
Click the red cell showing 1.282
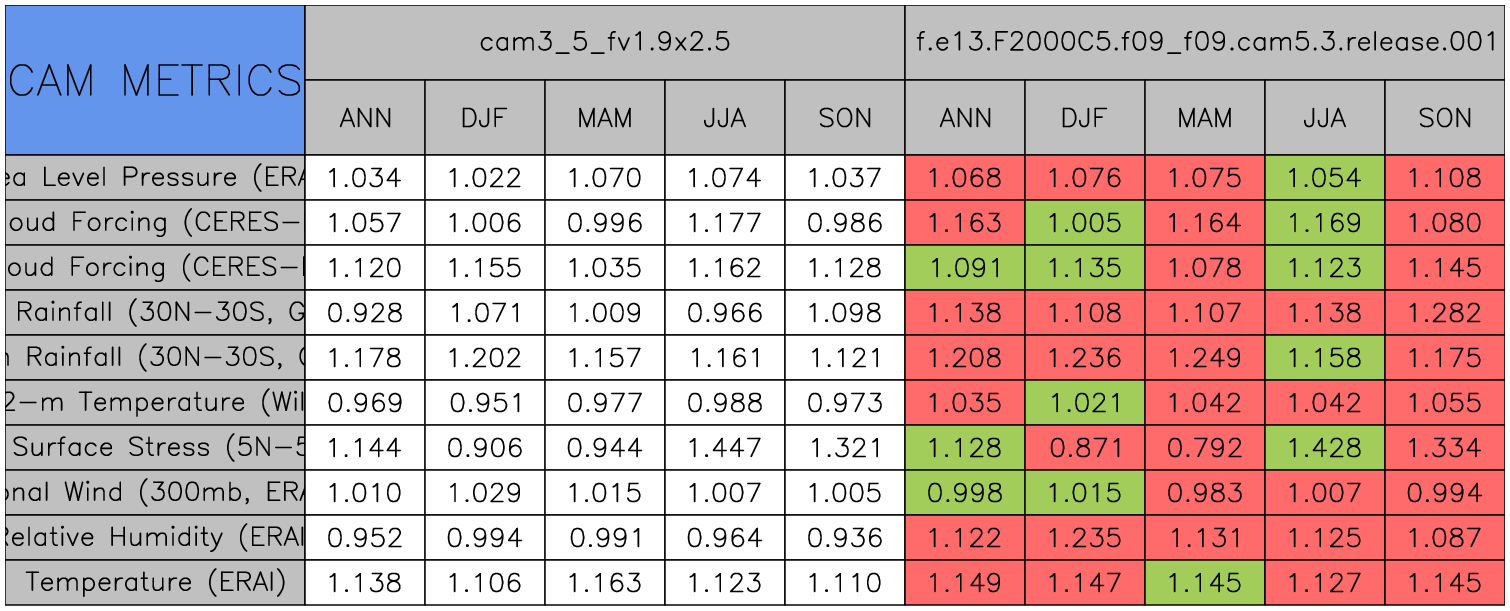(x=1445, y=312)
